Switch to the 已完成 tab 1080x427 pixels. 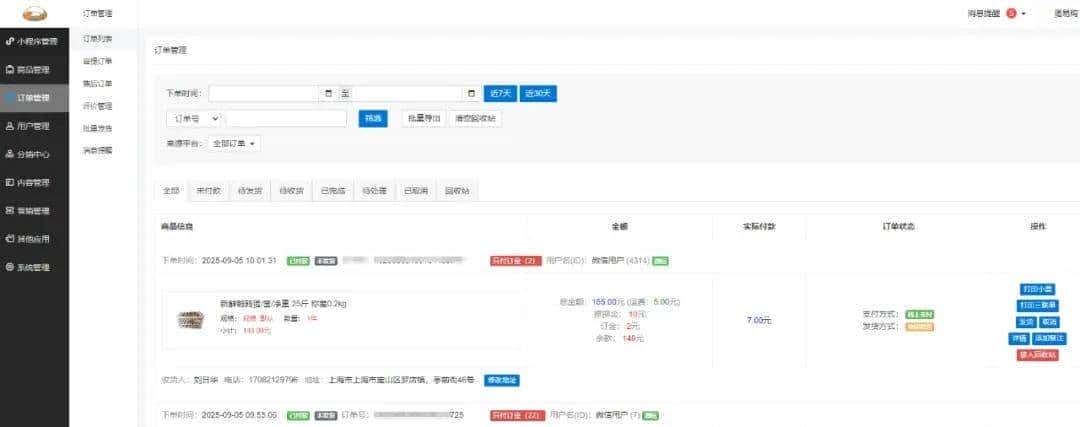(333, 191)
